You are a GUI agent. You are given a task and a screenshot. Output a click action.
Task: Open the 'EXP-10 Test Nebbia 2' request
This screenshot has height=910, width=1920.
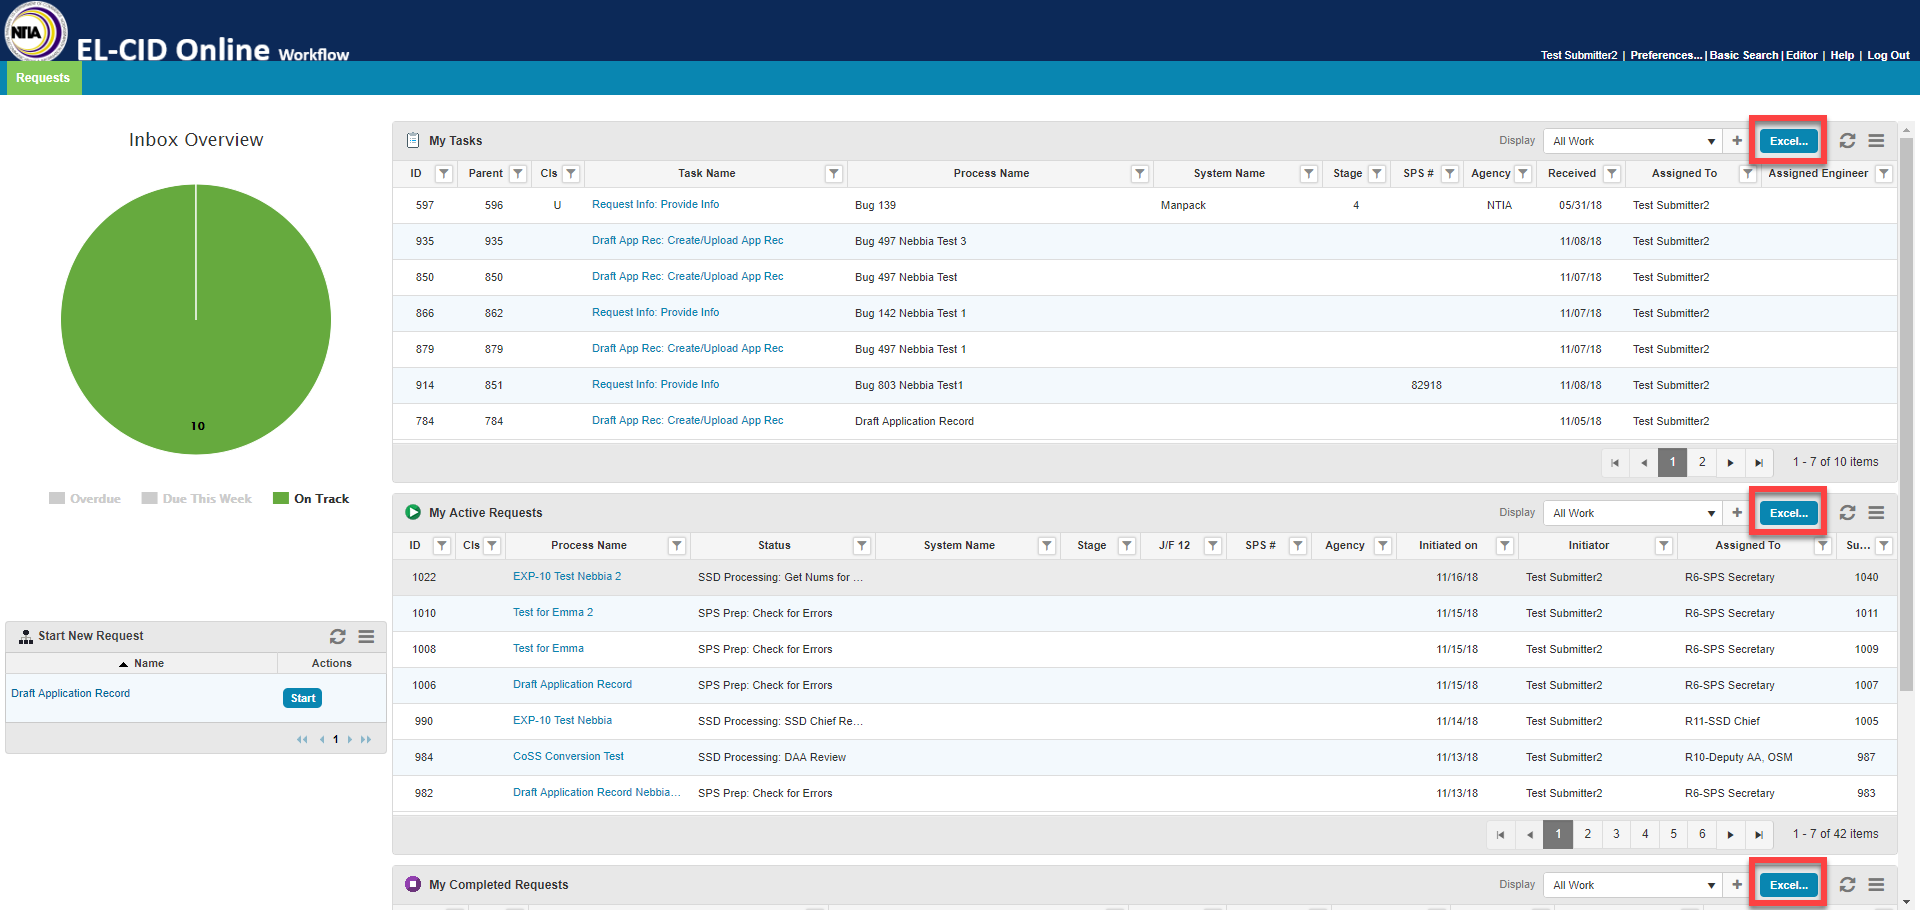[x=567, y=577]
